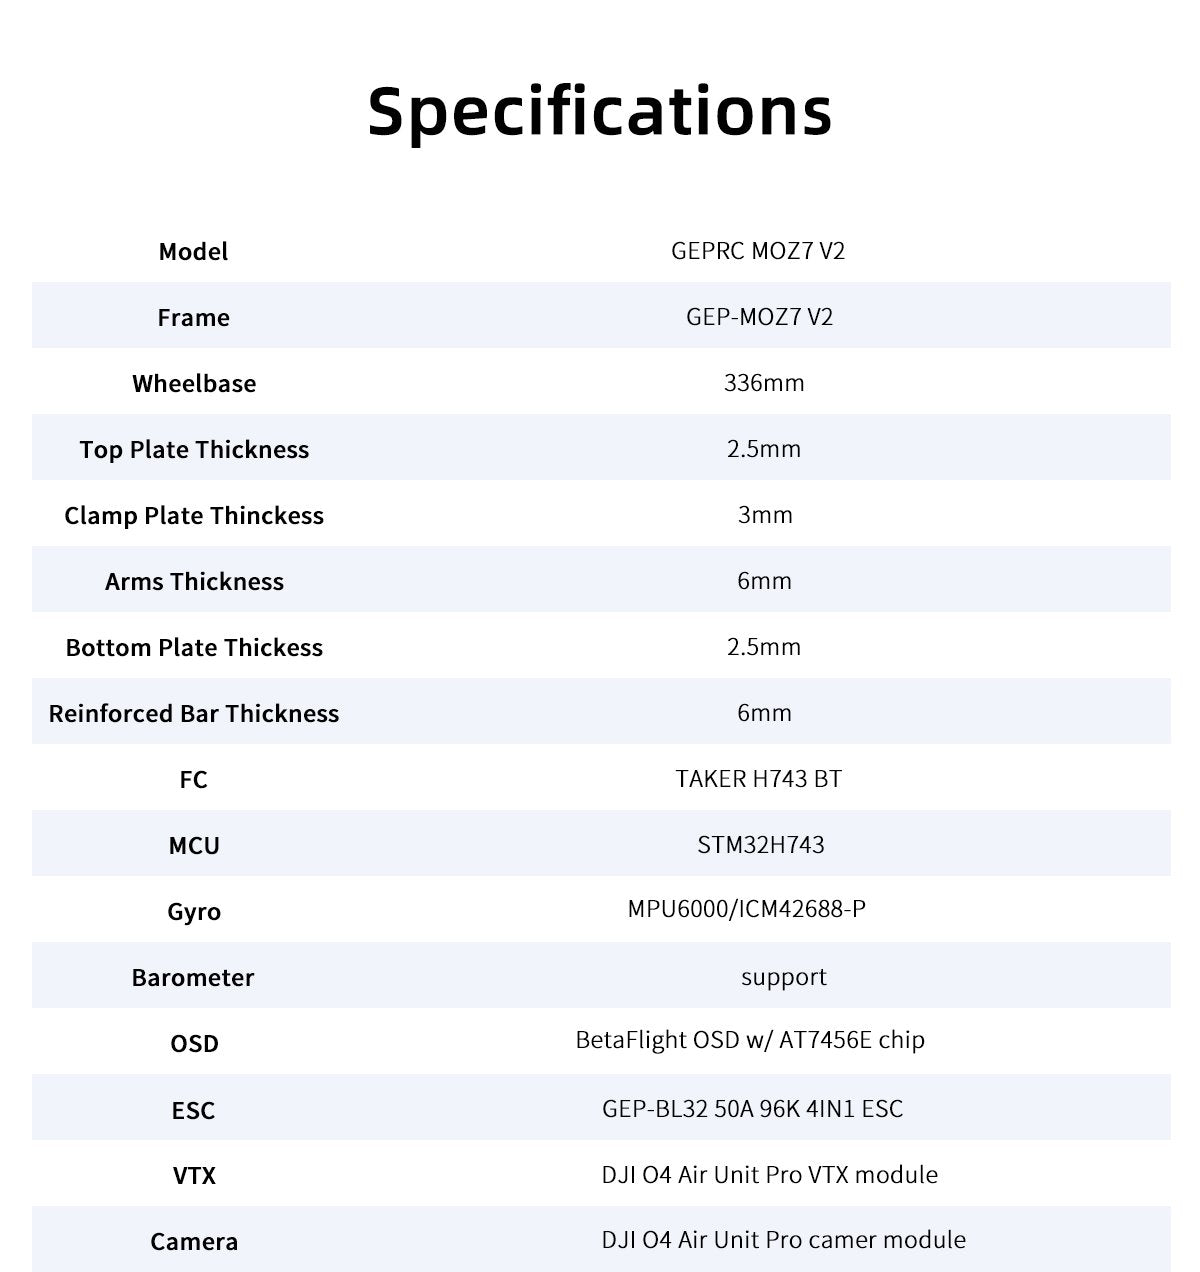Click the Bottom Plate Thickess label

click(x=194, y=647)
